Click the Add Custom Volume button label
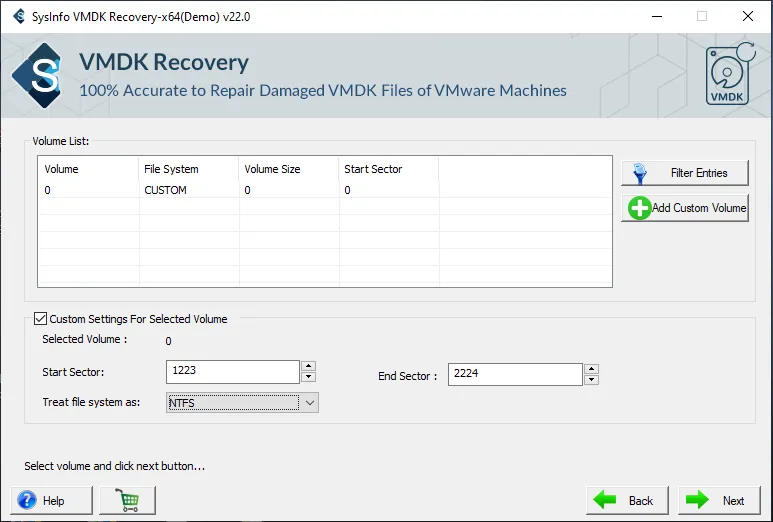The height and width of the screenshot is (522, 773). pos(699,208)
